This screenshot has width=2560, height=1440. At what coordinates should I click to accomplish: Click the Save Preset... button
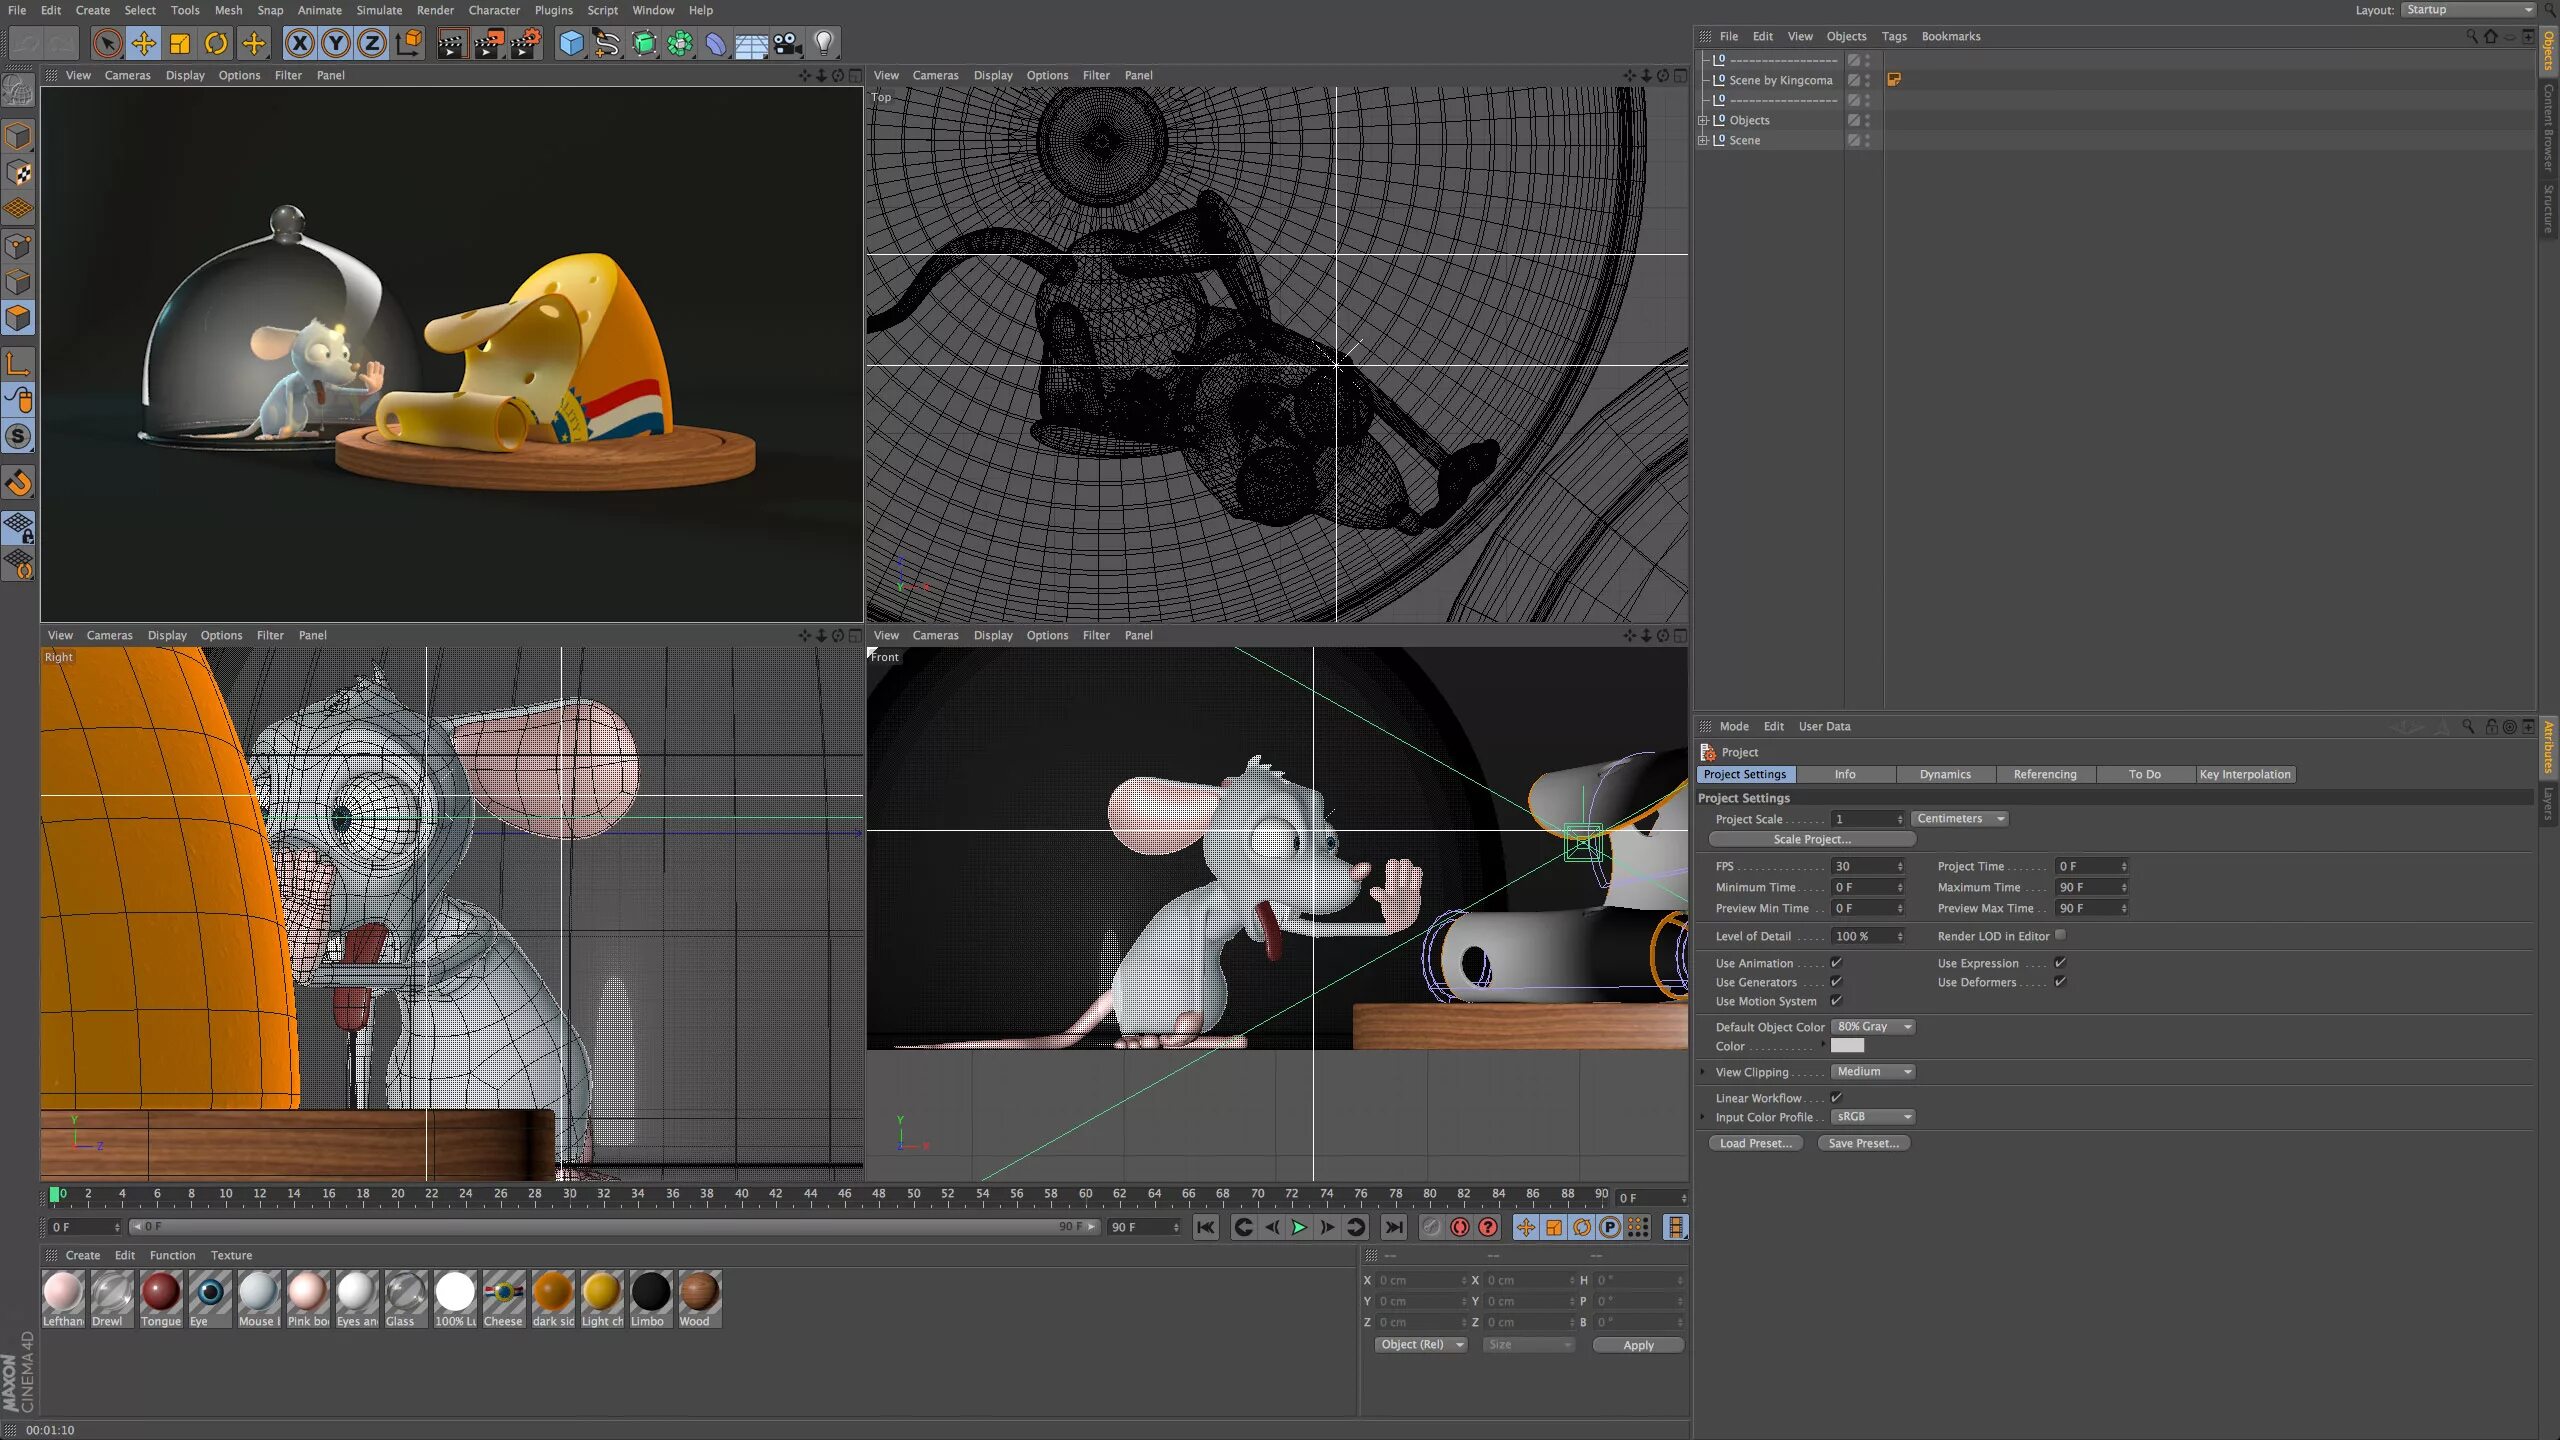(1863, 1143)
